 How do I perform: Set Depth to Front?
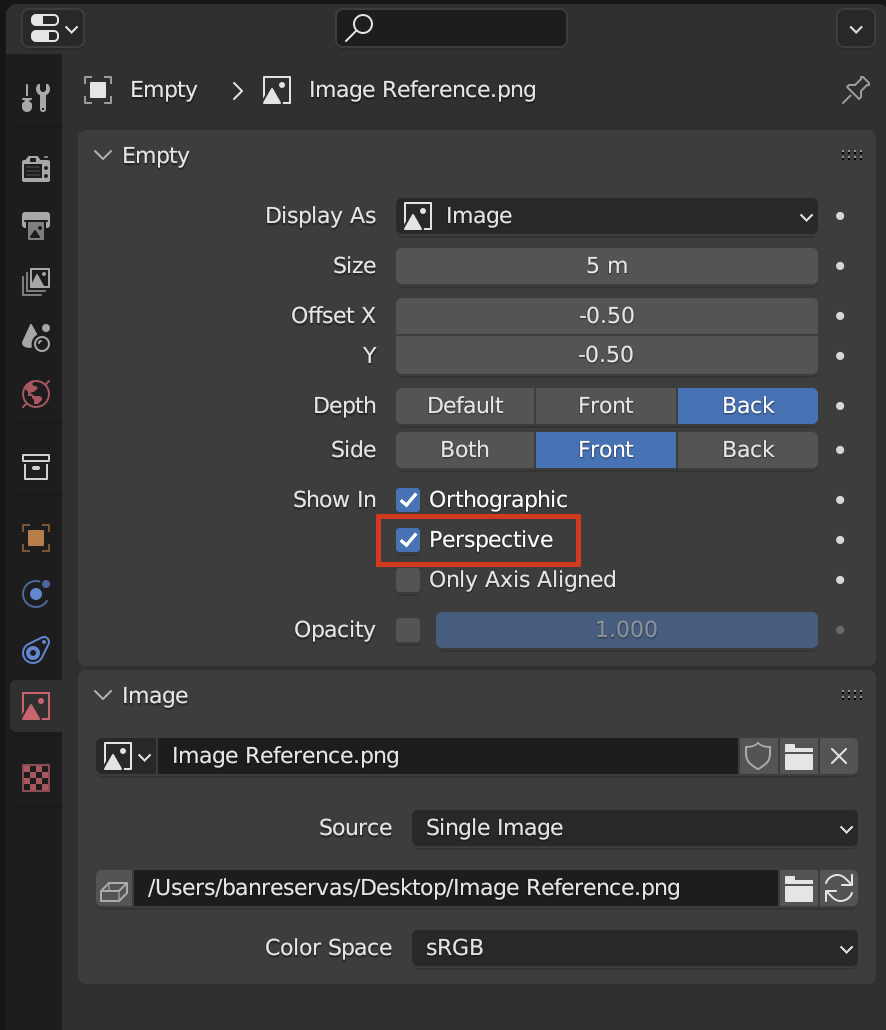tap(606, 406)
